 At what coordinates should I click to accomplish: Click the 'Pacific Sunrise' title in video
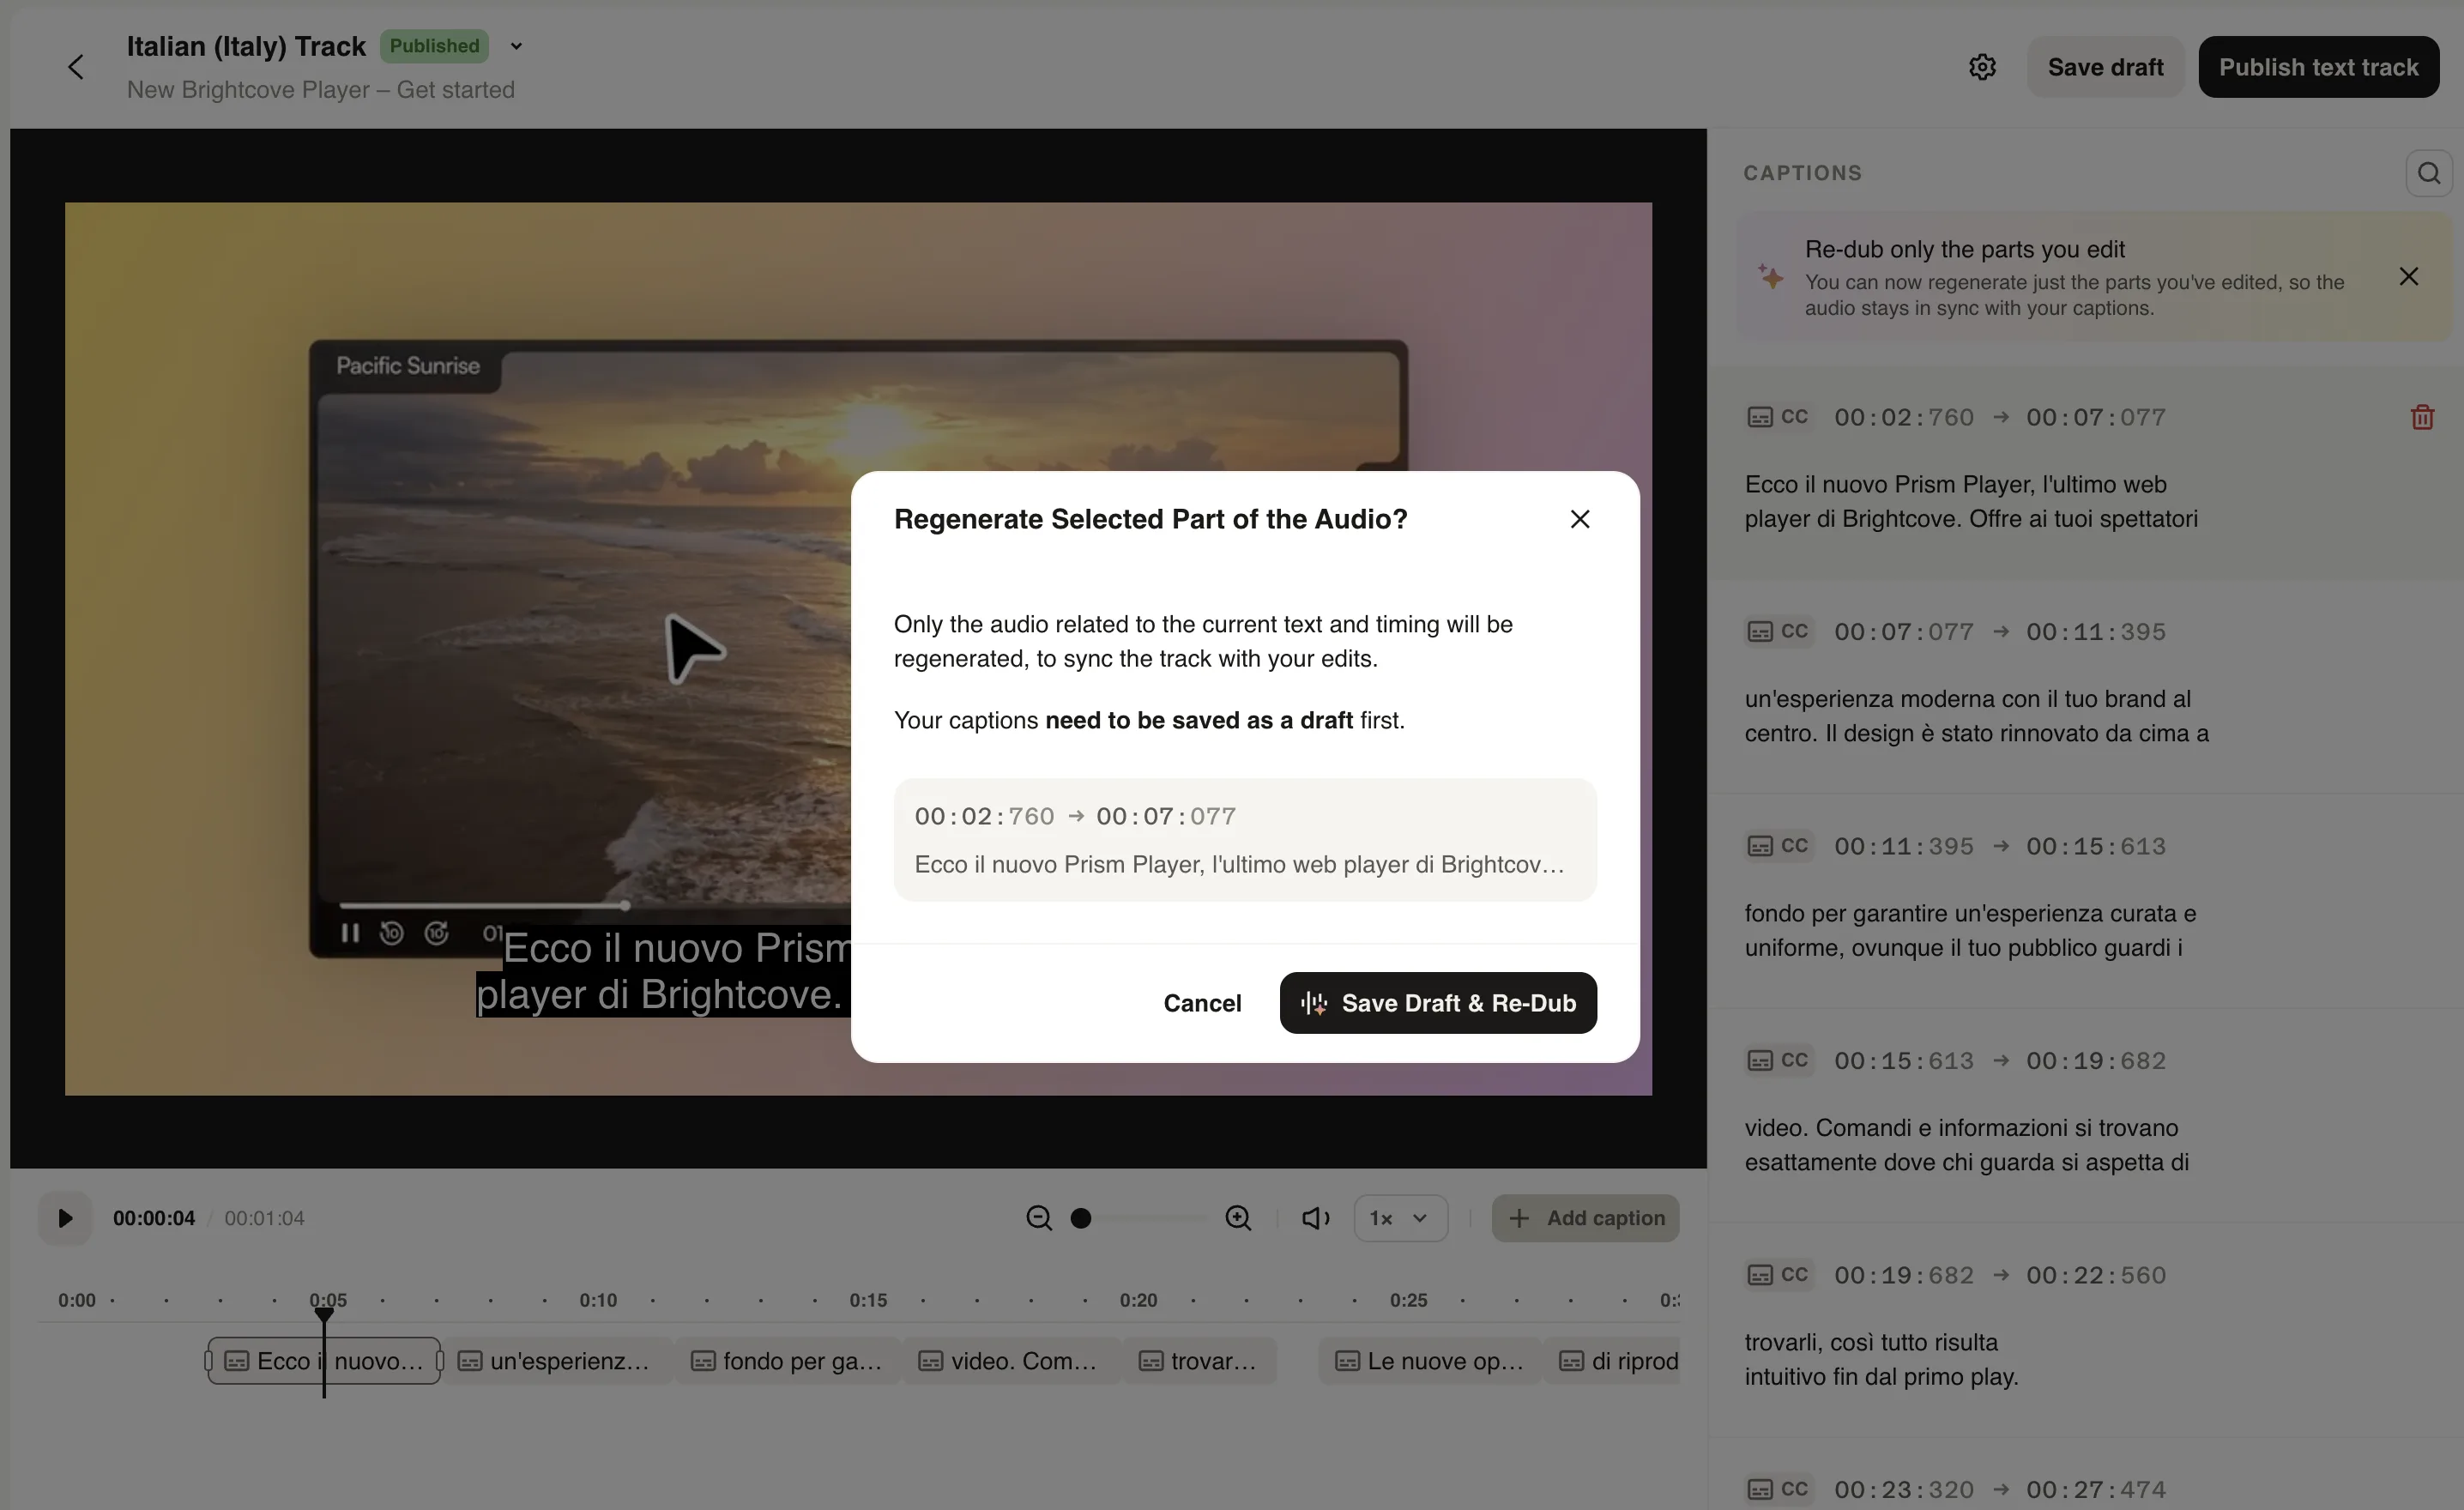click(x=408, y=366)
